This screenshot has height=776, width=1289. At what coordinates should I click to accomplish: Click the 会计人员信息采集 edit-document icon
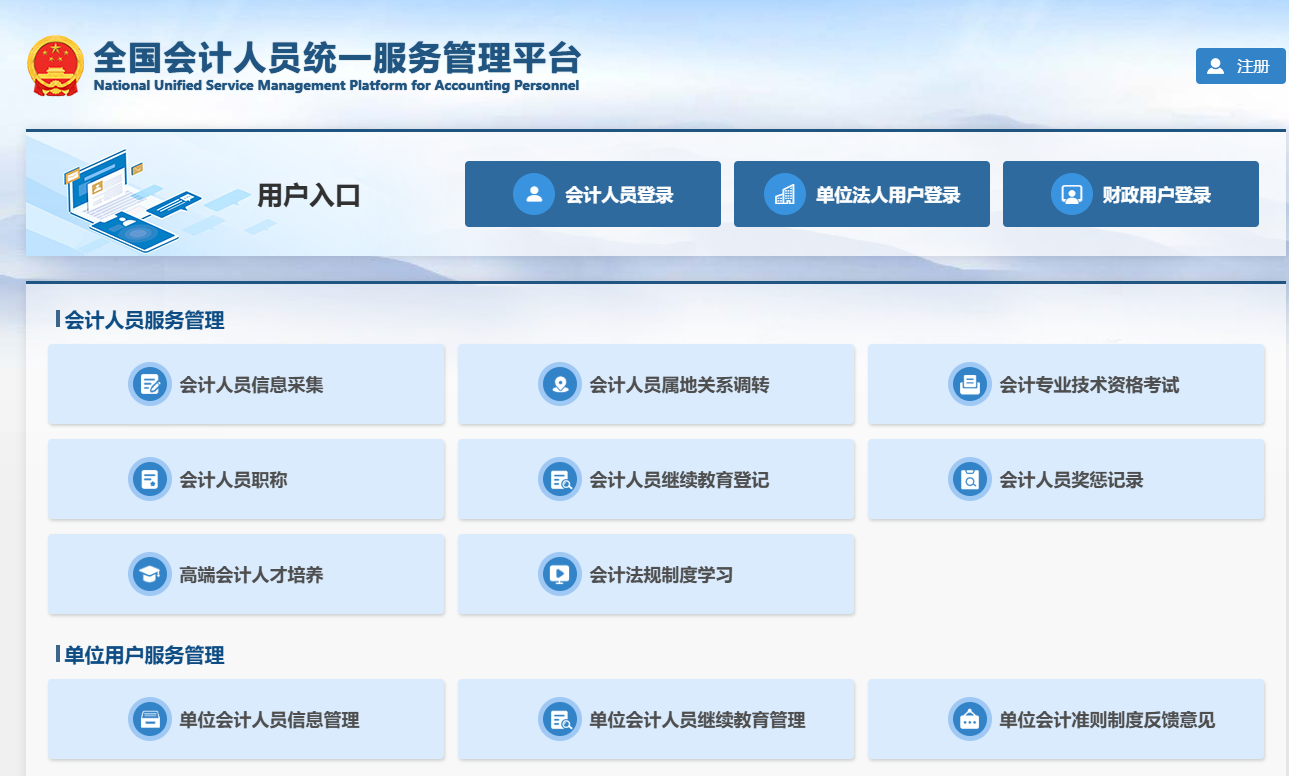[150, 385]
